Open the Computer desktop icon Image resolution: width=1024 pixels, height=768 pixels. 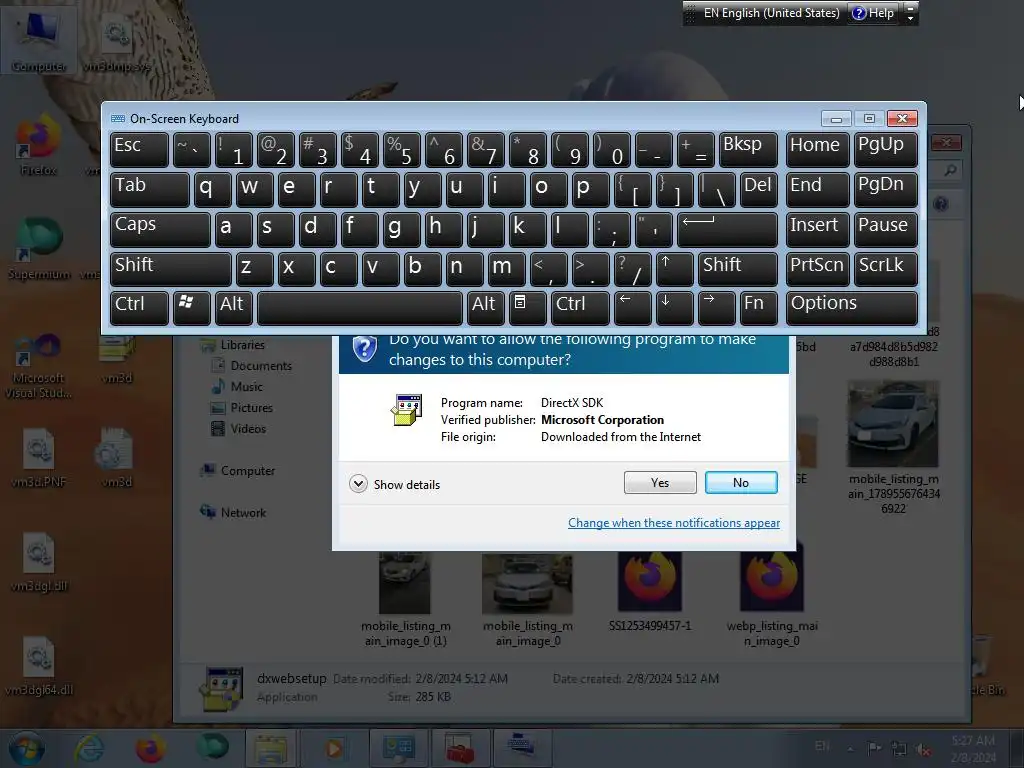(39, 39)
